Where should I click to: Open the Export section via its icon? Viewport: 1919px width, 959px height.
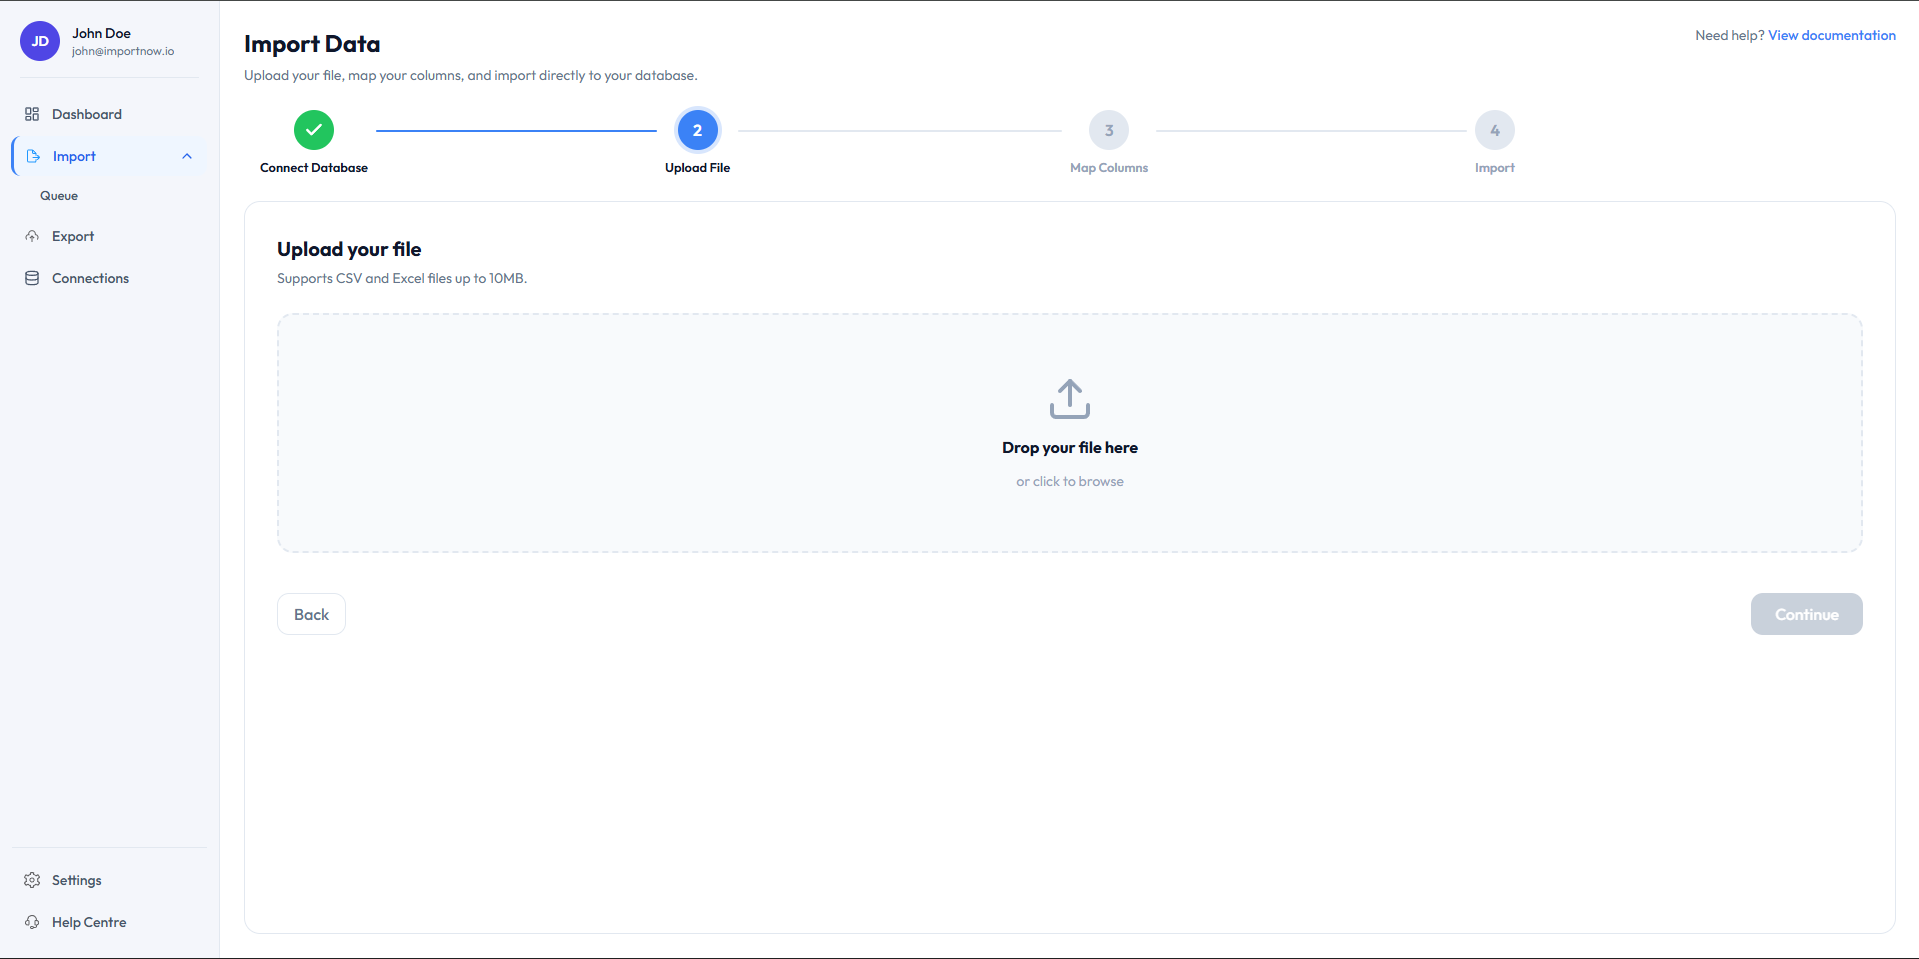pos(33,236)
